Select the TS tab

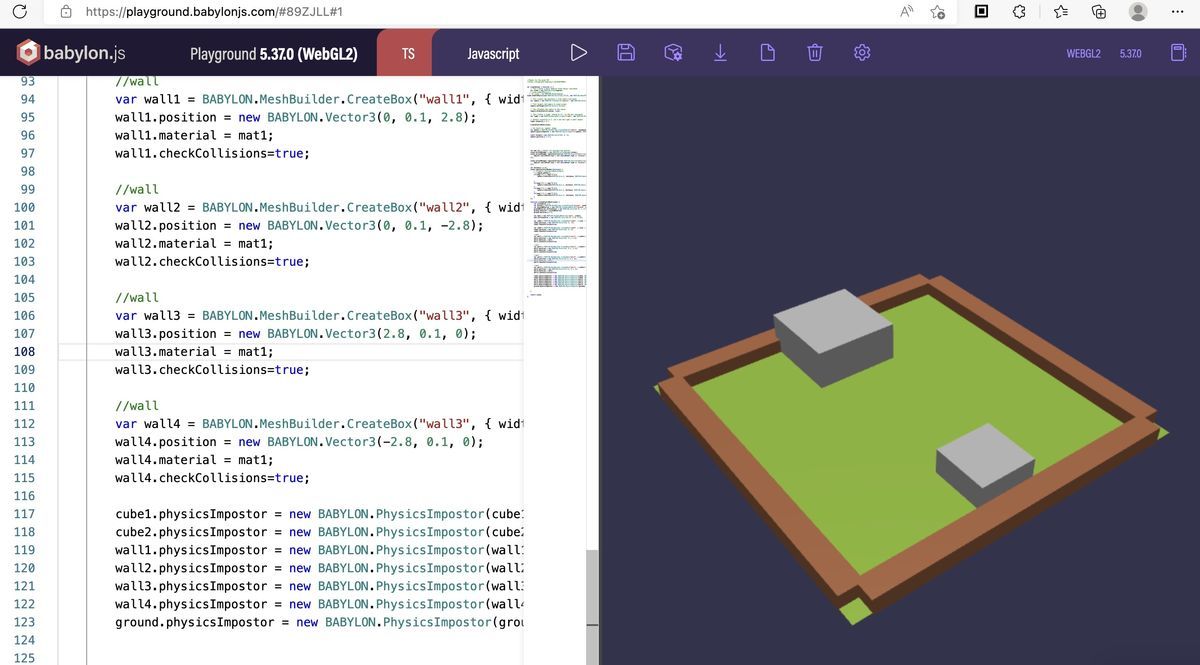pyautogui.click(x=405, y=52)
